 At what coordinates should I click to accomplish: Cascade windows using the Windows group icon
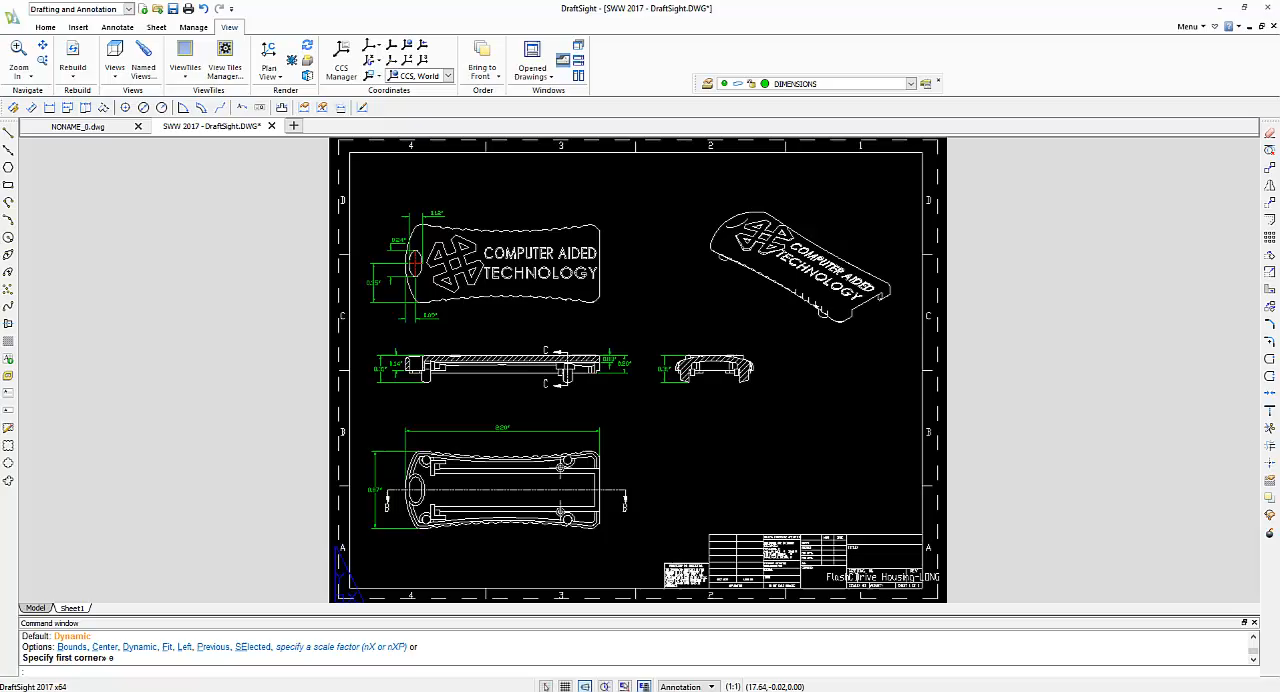tap(578, 45)
